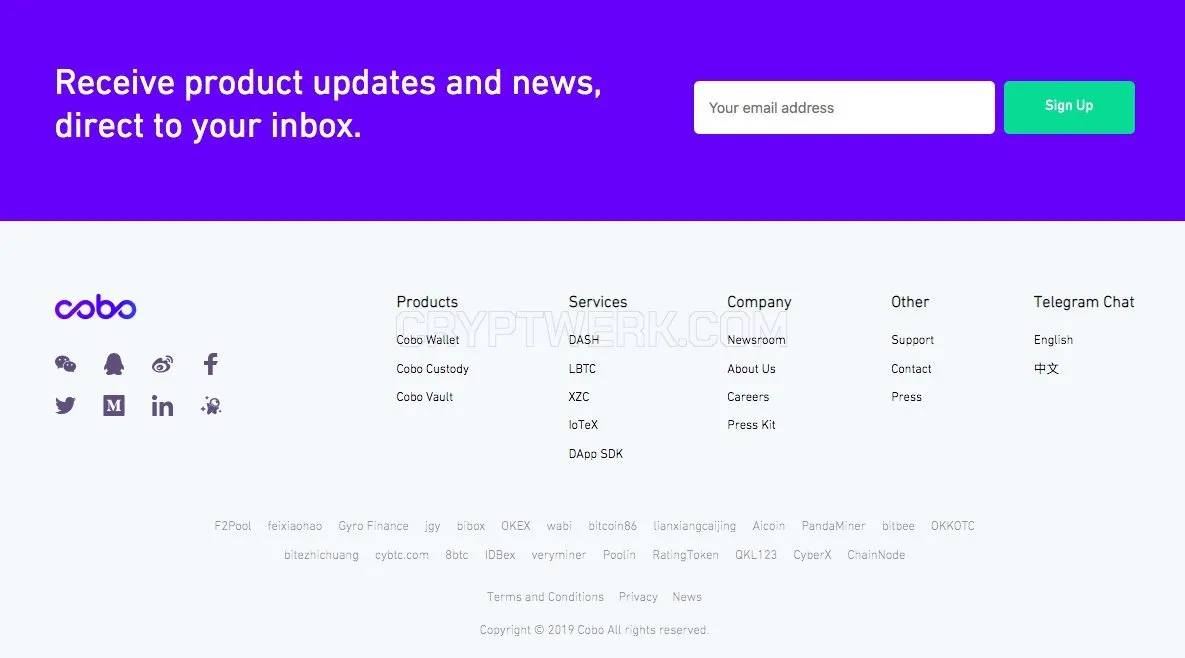Open the OKEX partner link
Viewport: 1185px width, 658px height.
[x=516, y=526]
